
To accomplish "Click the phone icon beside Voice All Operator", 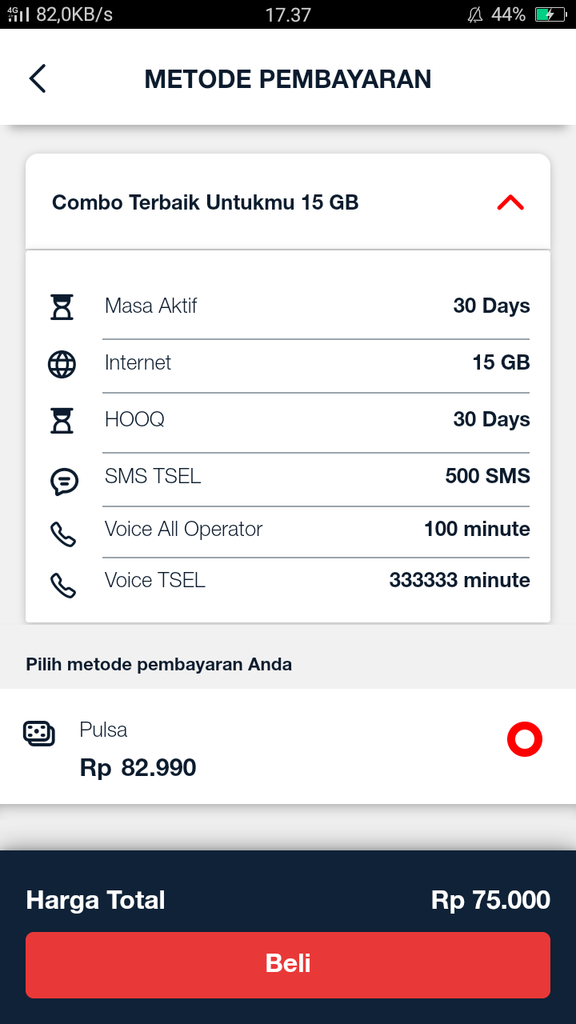I will [x=63, y=534].
